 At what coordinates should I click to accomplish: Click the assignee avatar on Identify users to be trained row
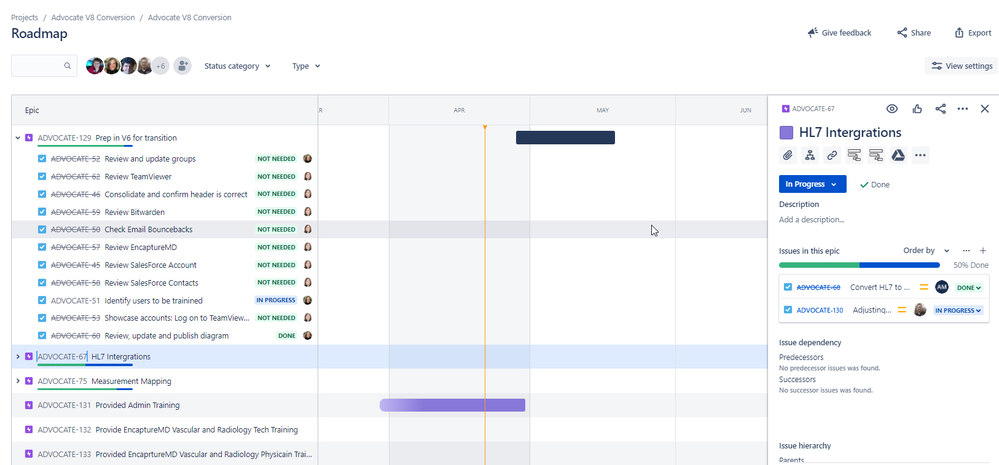tap(307, 300)
